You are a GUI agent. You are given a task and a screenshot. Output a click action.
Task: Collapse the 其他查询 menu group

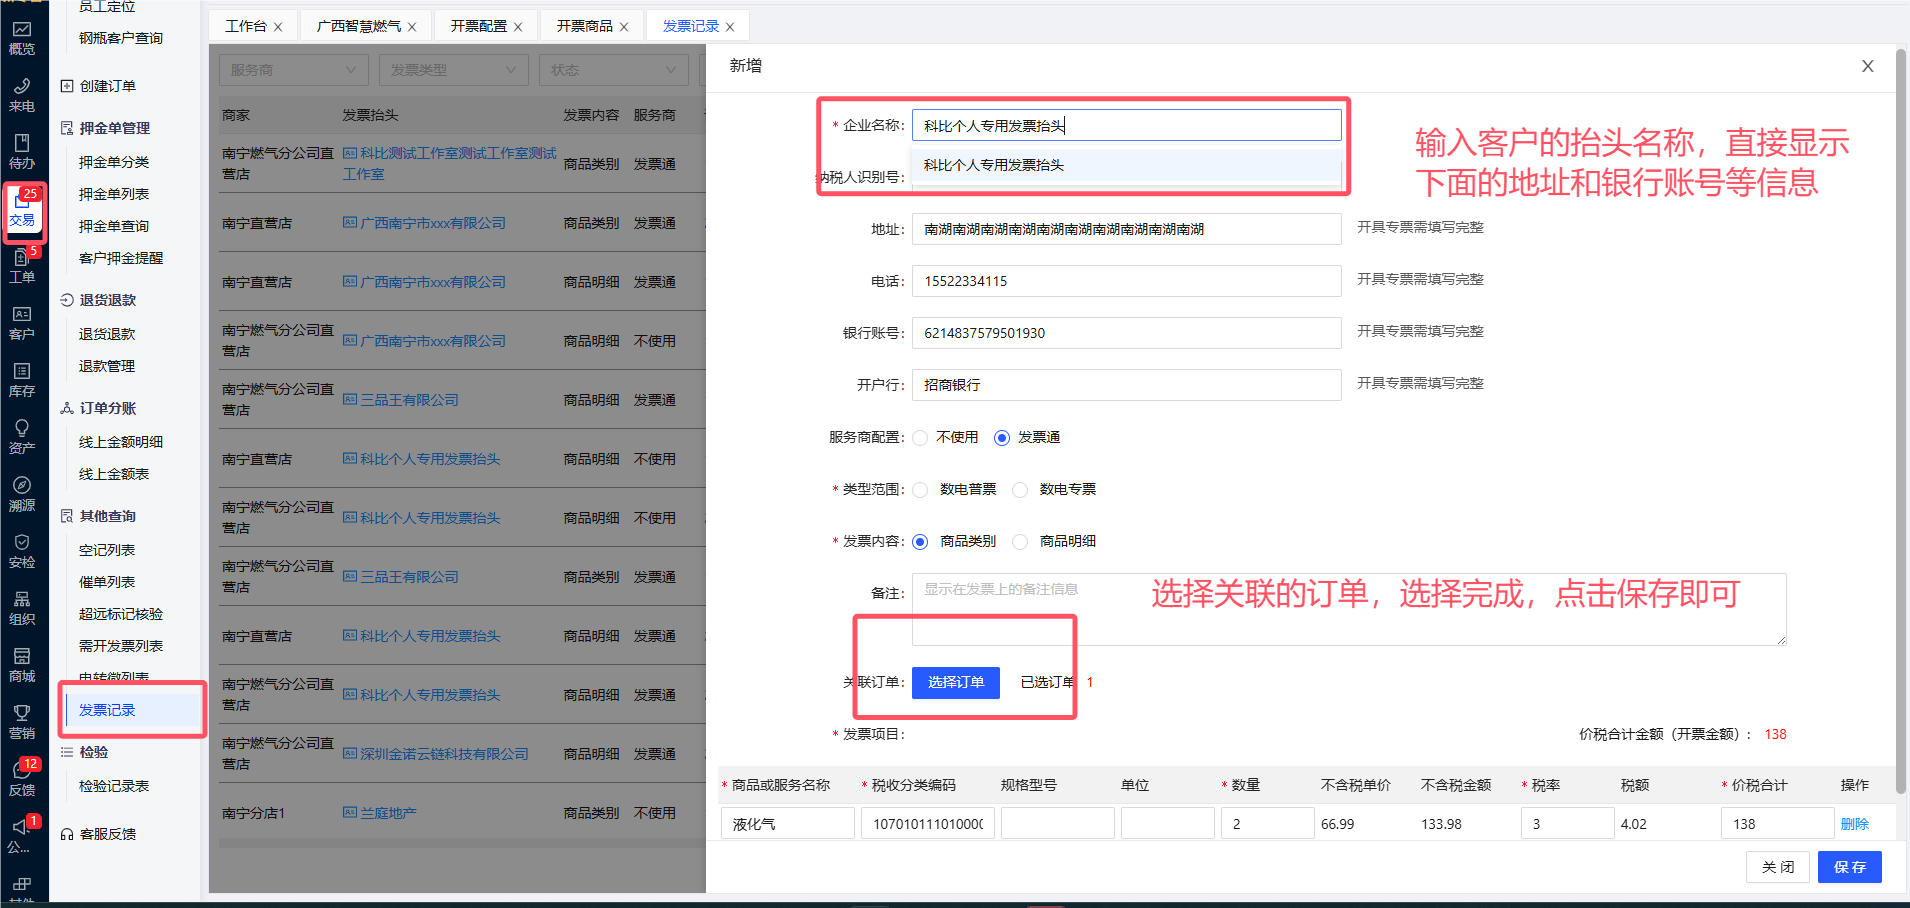tap(107, 516)
